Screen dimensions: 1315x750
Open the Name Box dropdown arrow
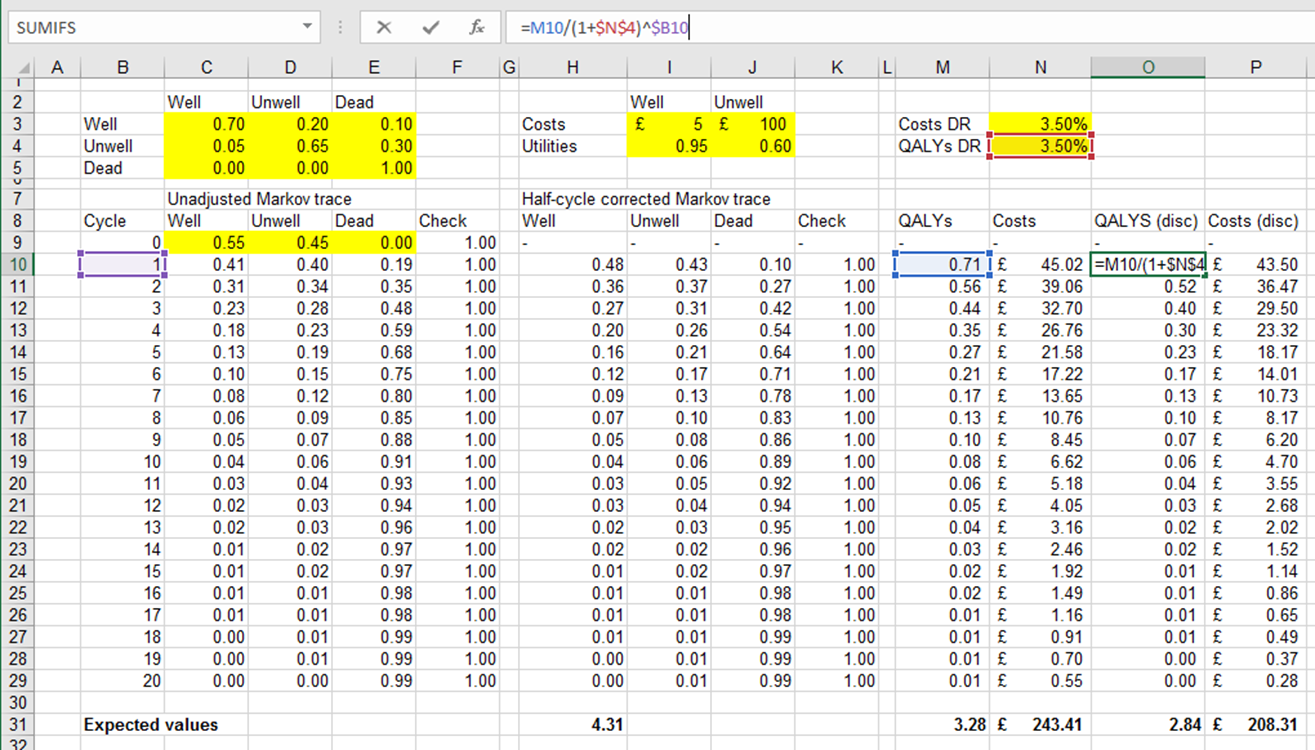[x=305, y=27]
